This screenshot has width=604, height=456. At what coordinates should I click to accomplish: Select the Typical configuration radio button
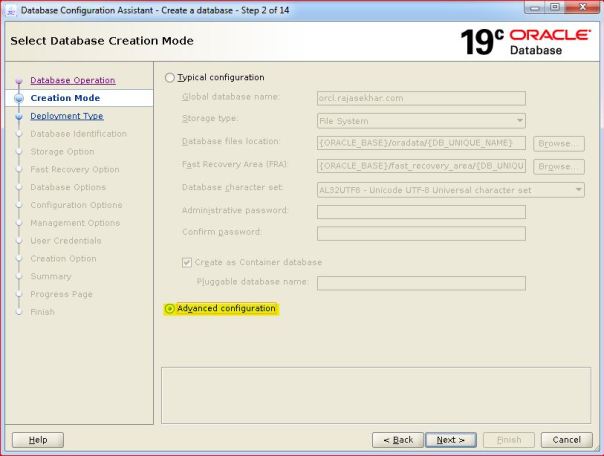pyautogui.click(x=169, y=78)
